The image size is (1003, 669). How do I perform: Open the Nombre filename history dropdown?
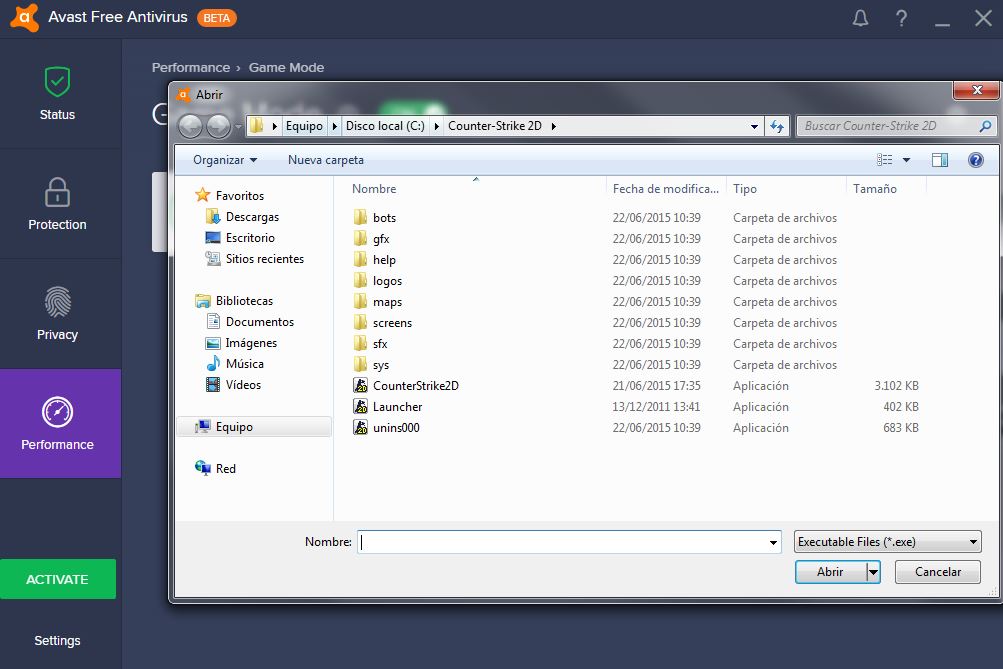click(x=773, y=542)
